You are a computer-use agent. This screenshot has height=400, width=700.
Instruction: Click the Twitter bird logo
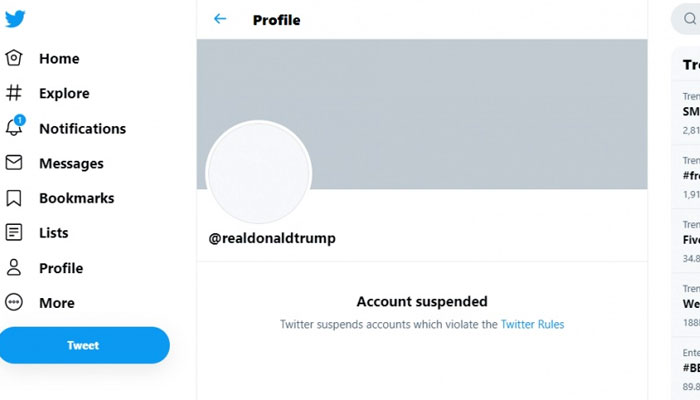click(15, 19)
